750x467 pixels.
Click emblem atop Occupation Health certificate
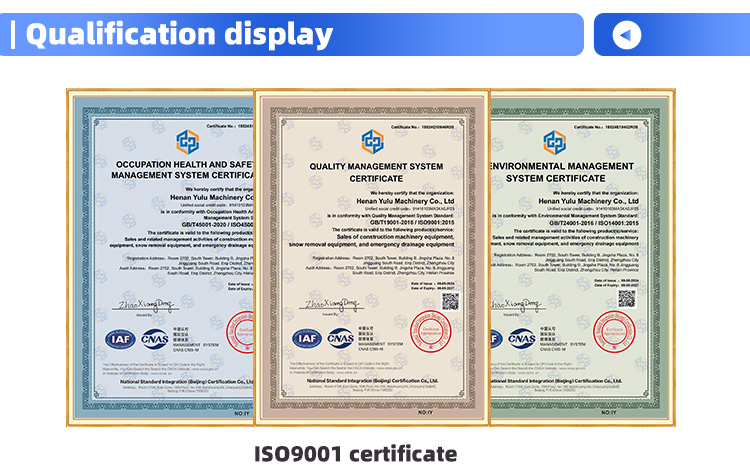tap(188, 142)
